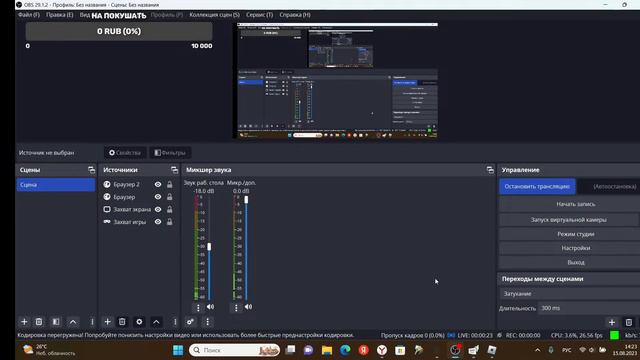This screenshot has width=640, height=360.
Task: Open File Explorer from the taskbar
Action: point(327,350)
